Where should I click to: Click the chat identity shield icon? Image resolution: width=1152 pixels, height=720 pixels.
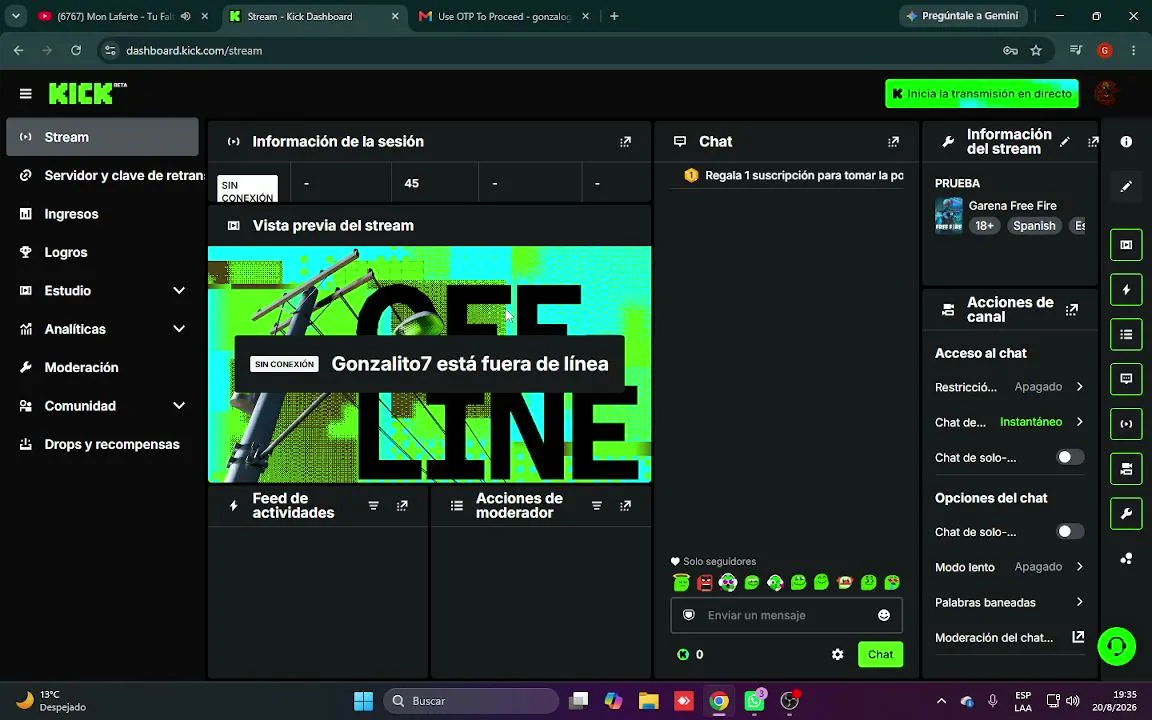pyautogui.click(x=688, y=615)
